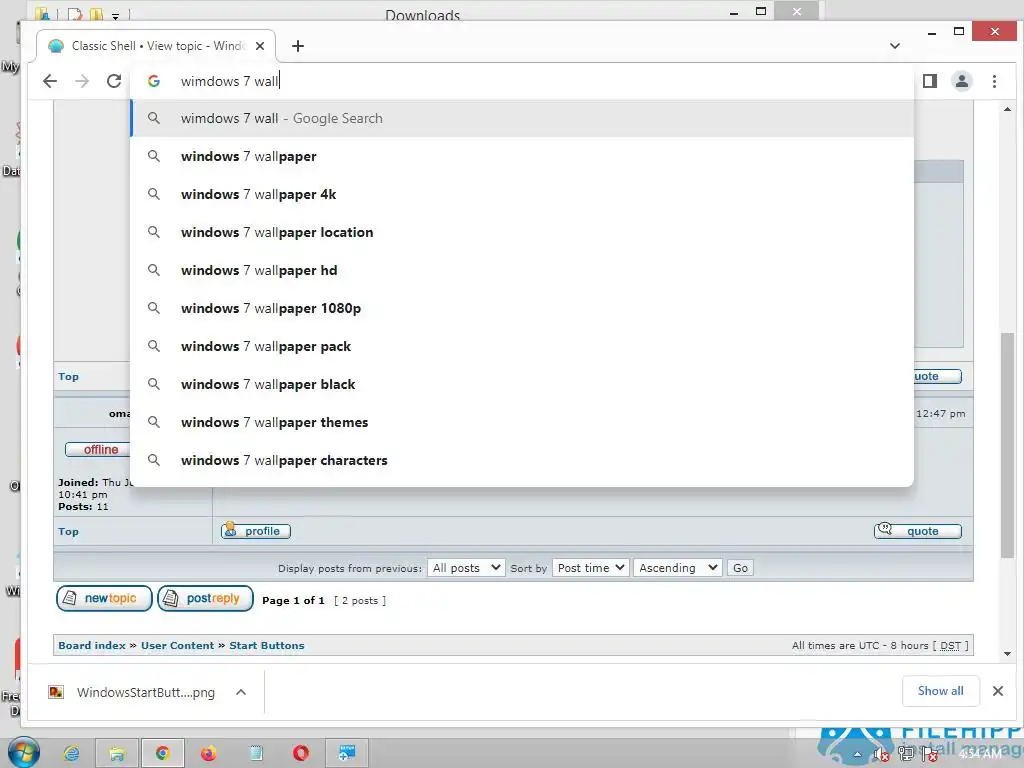Open Internet Explorer from the taskbar
Viewport: 1024px width, 768px height.
click(x=71, y=753)
